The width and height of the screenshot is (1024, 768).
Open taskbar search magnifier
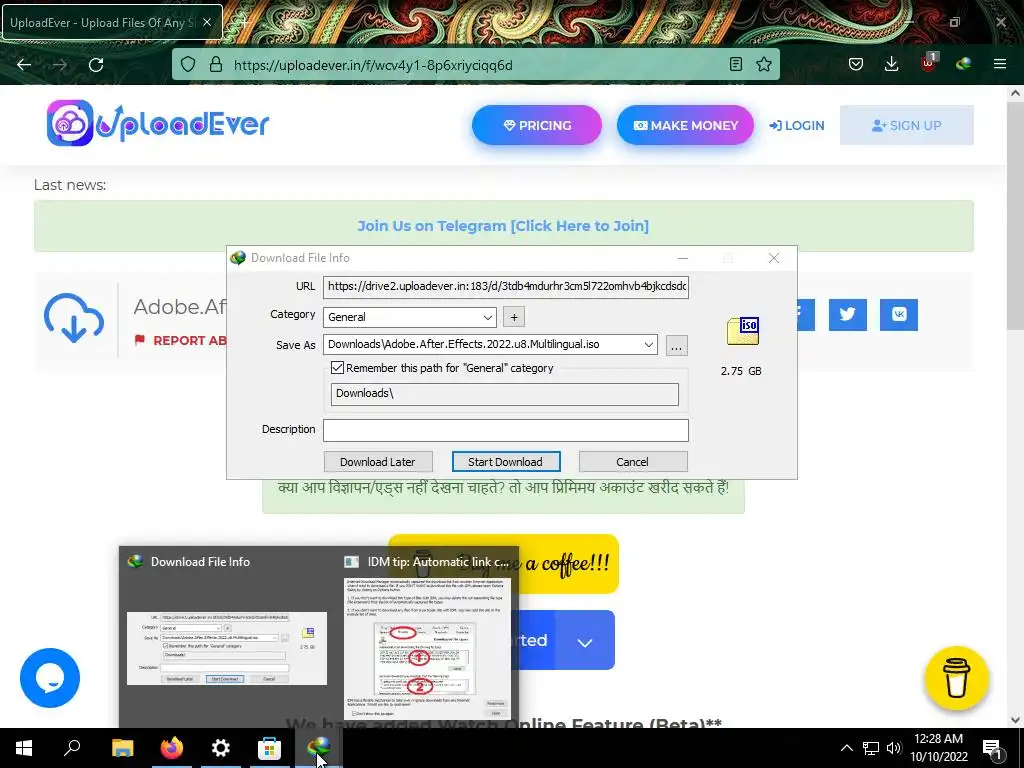(72, 748)
